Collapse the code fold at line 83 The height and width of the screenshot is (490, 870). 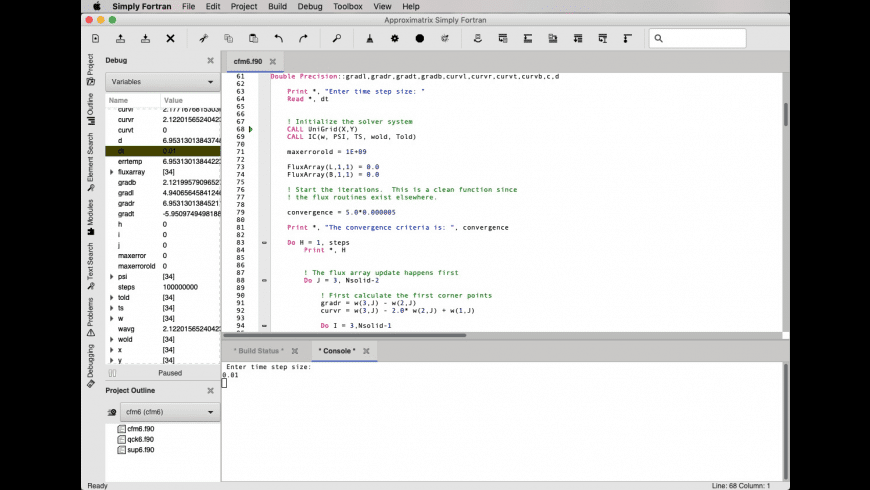click(264, 242)
